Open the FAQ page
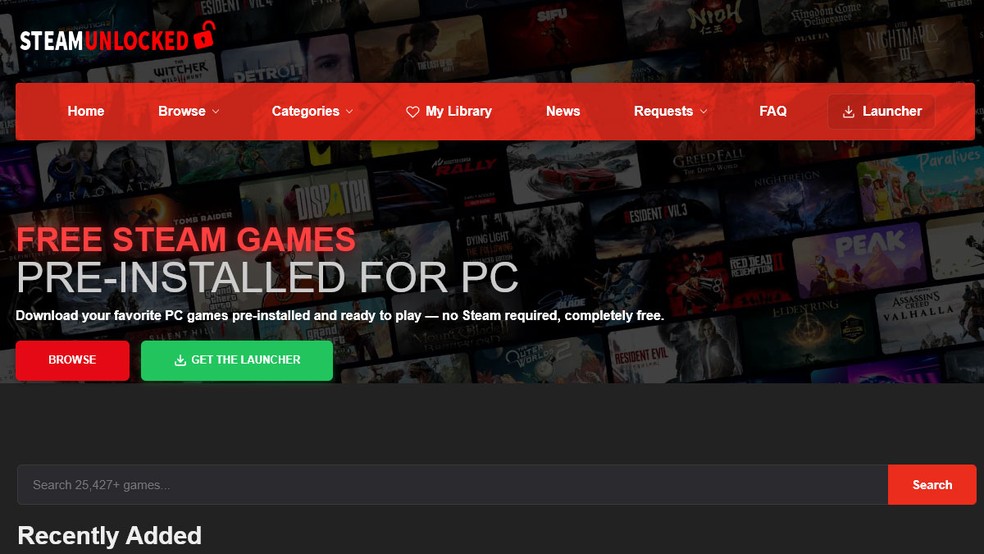This screenshot has width=984, height=554. coord(773,111)
